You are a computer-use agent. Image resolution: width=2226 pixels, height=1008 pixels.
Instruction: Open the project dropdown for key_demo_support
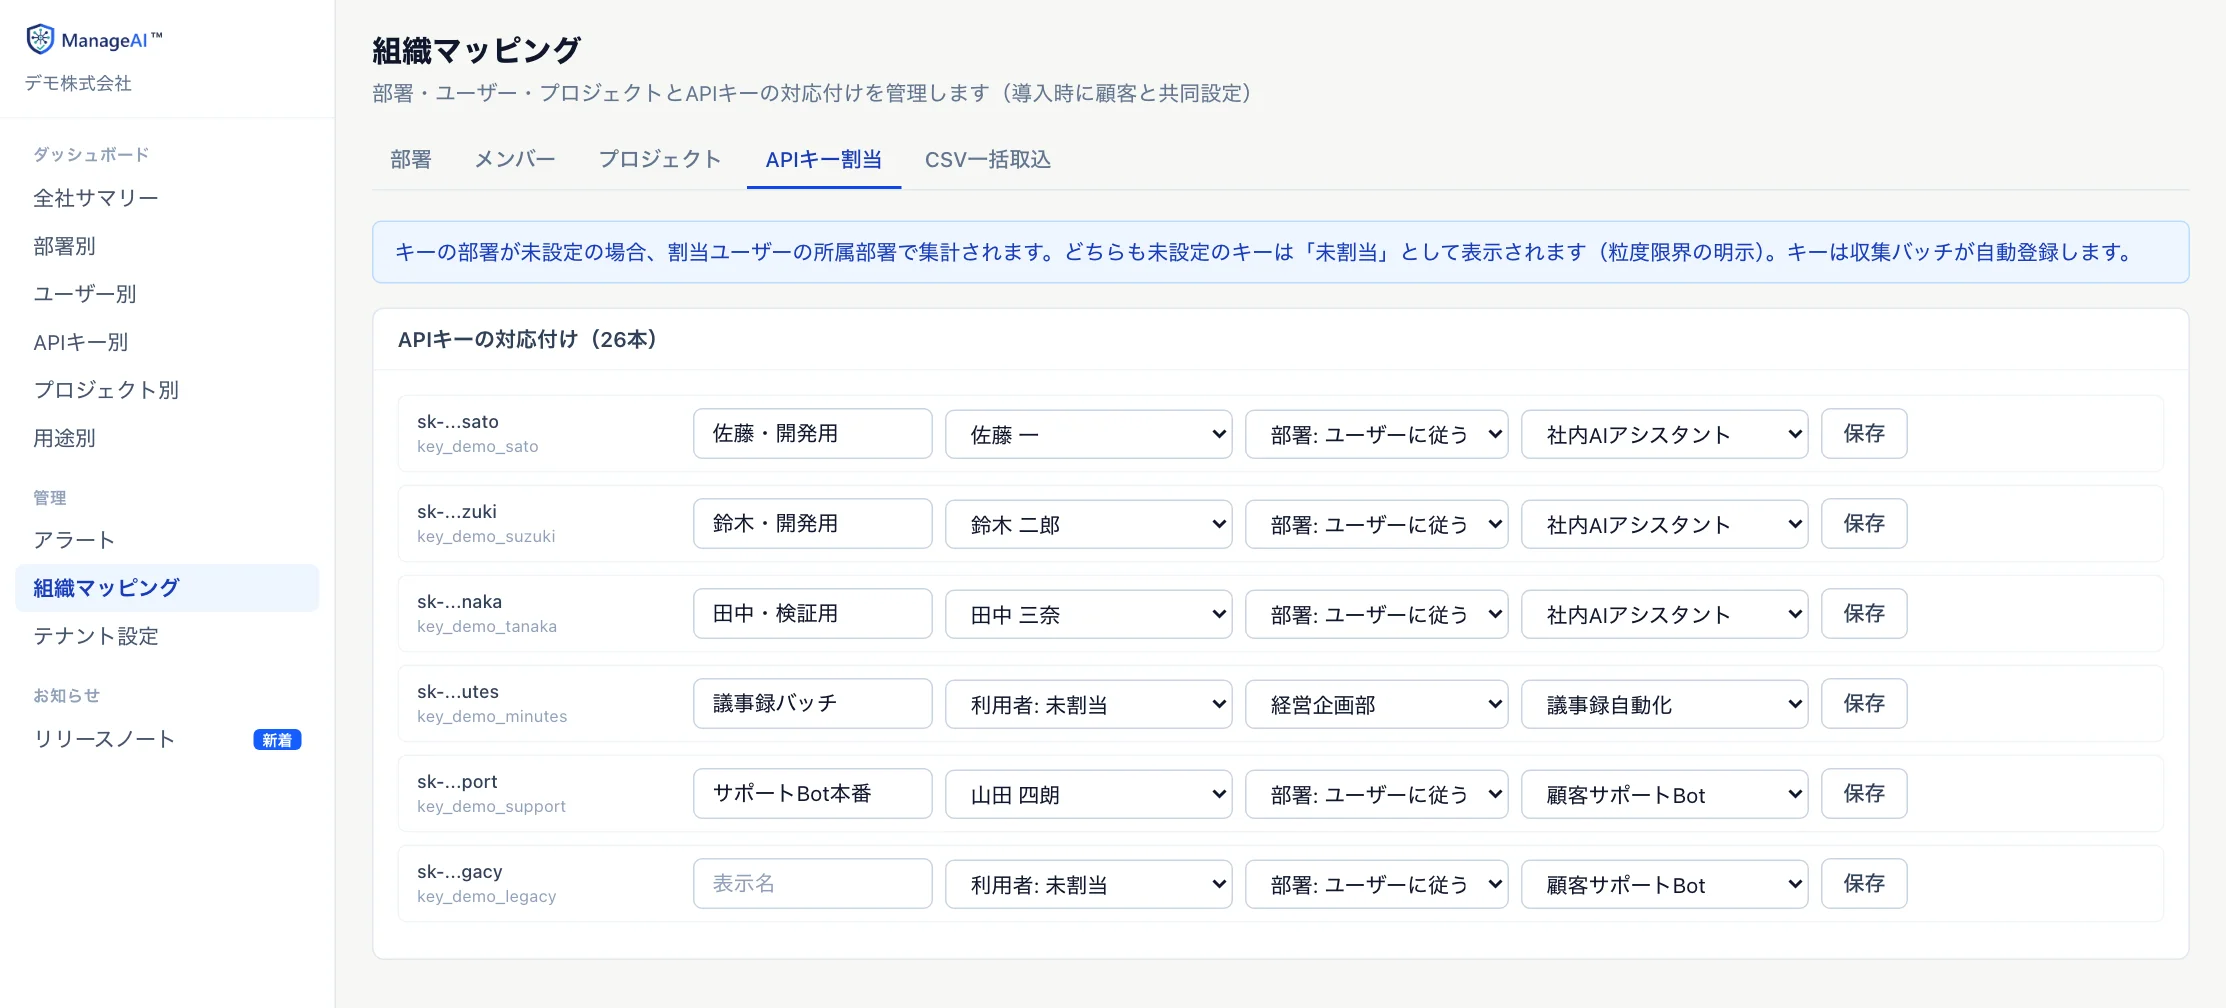(1665, 794)
